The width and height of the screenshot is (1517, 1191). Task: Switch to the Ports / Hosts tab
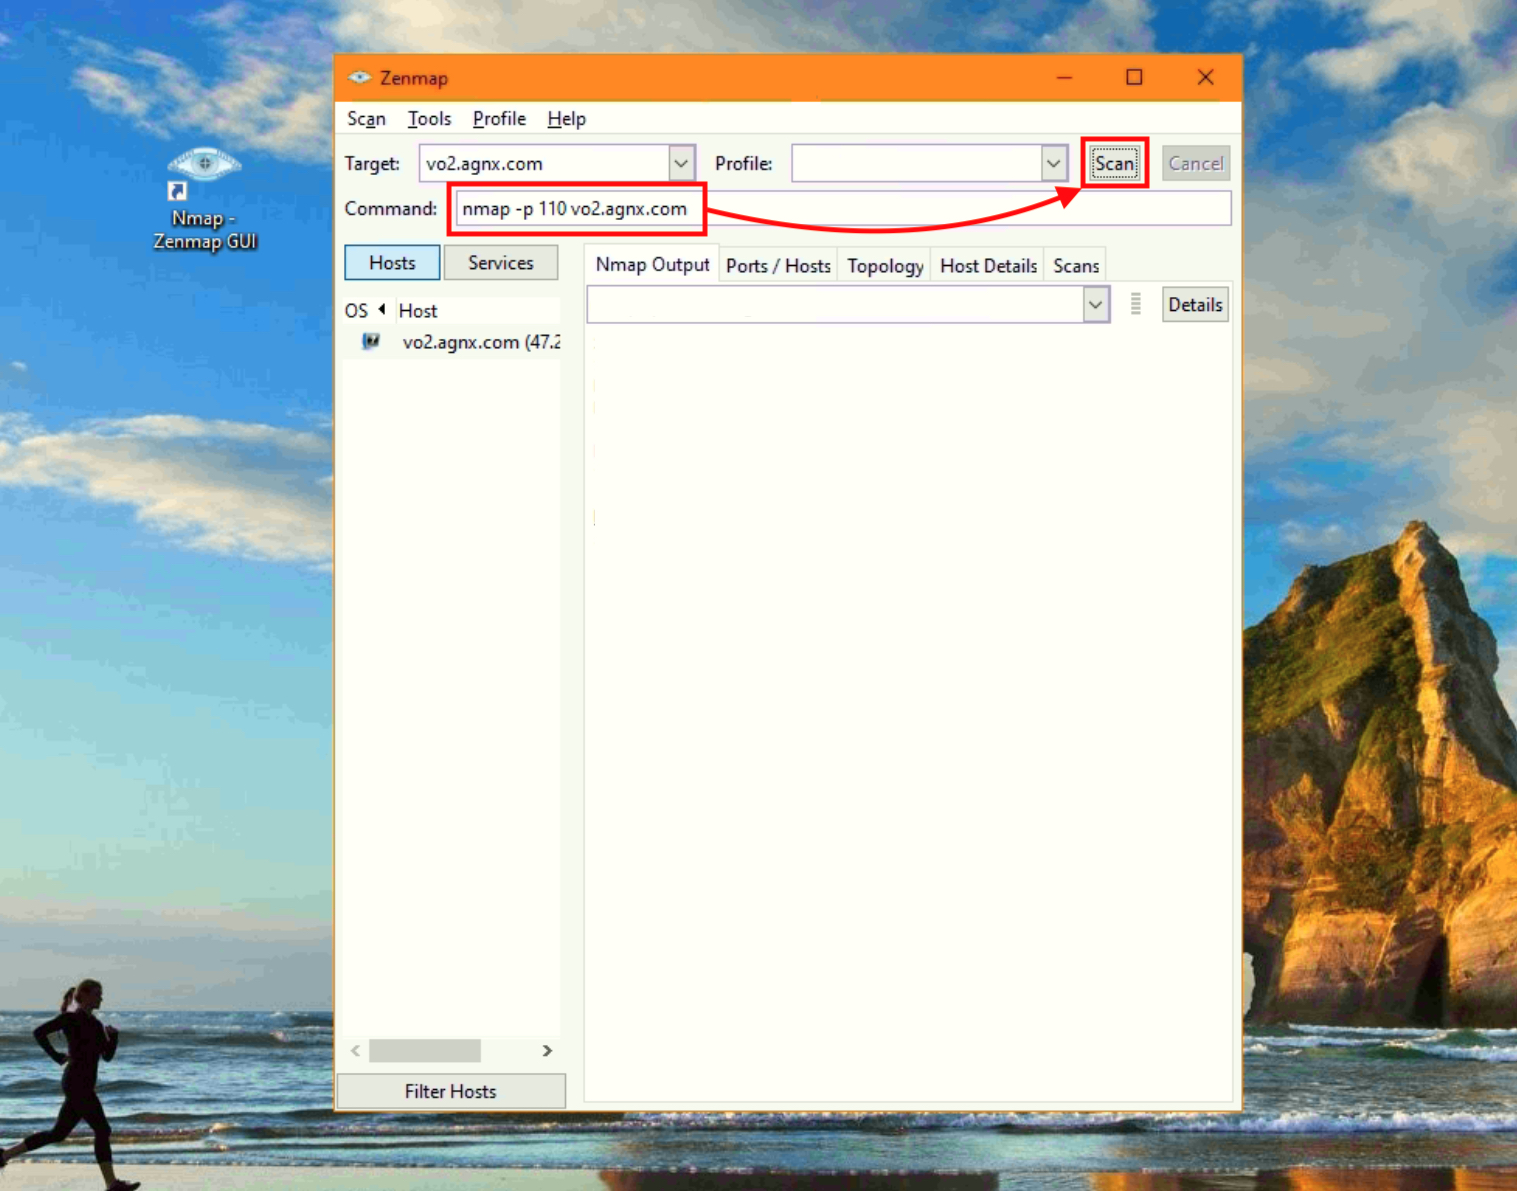778,266
